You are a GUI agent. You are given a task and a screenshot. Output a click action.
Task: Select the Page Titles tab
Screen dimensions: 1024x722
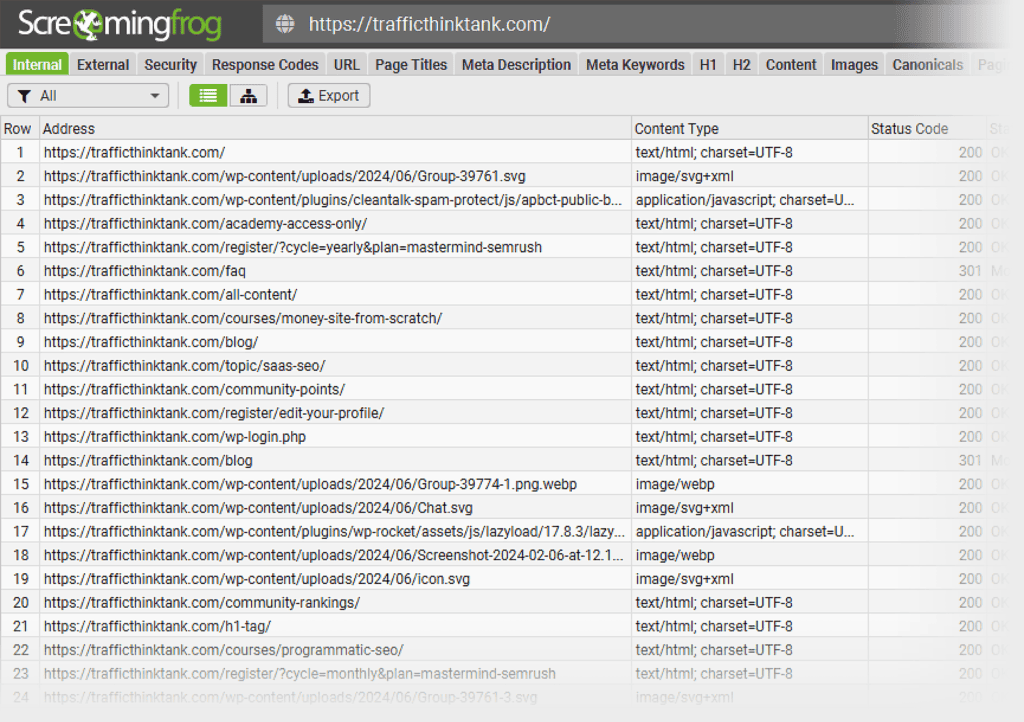click(x=411, y=65)
